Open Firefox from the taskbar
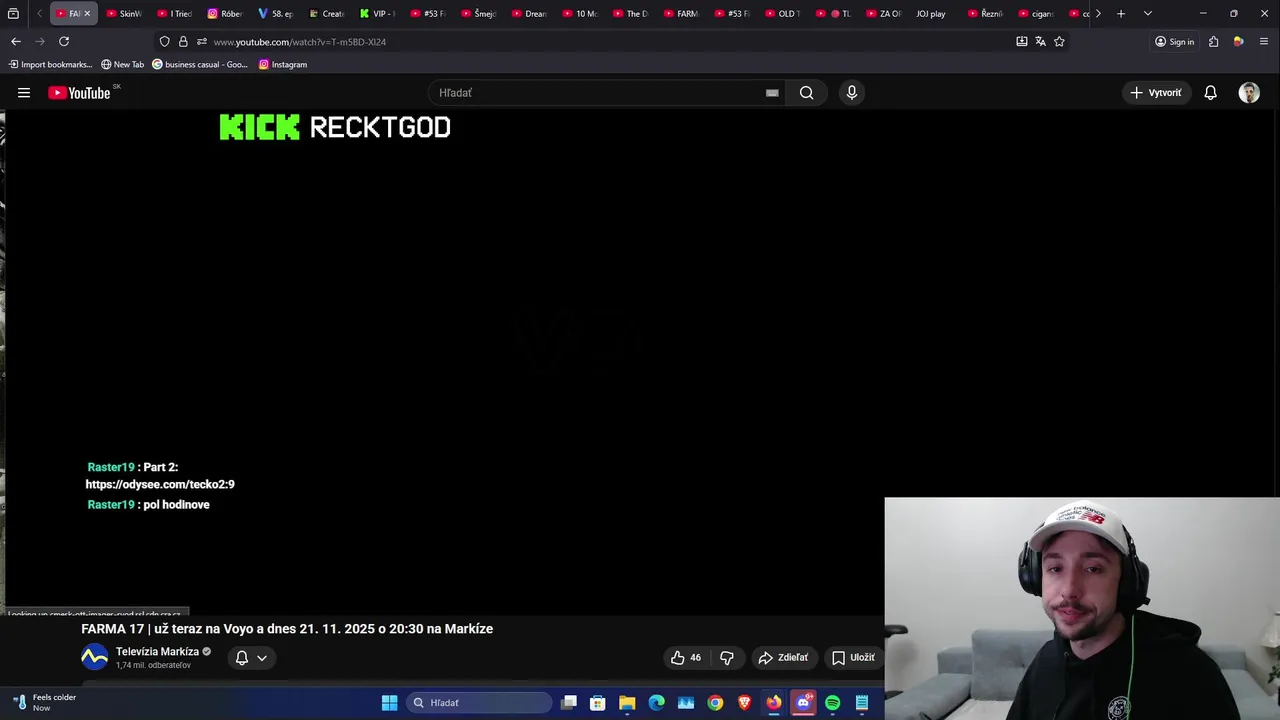Image resolution: width=1280 pixels, height=720 pixels. click(x=774, y=703)
